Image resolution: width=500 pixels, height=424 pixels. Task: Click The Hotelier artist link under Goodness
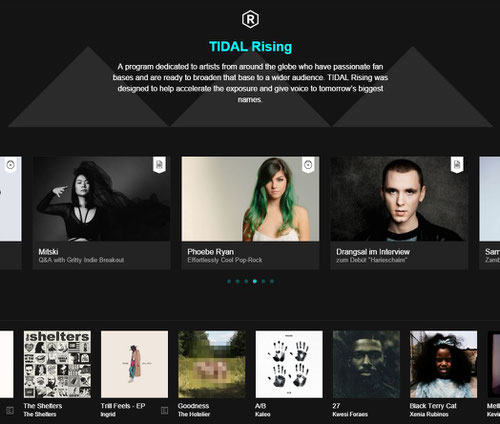pos(194,414)
